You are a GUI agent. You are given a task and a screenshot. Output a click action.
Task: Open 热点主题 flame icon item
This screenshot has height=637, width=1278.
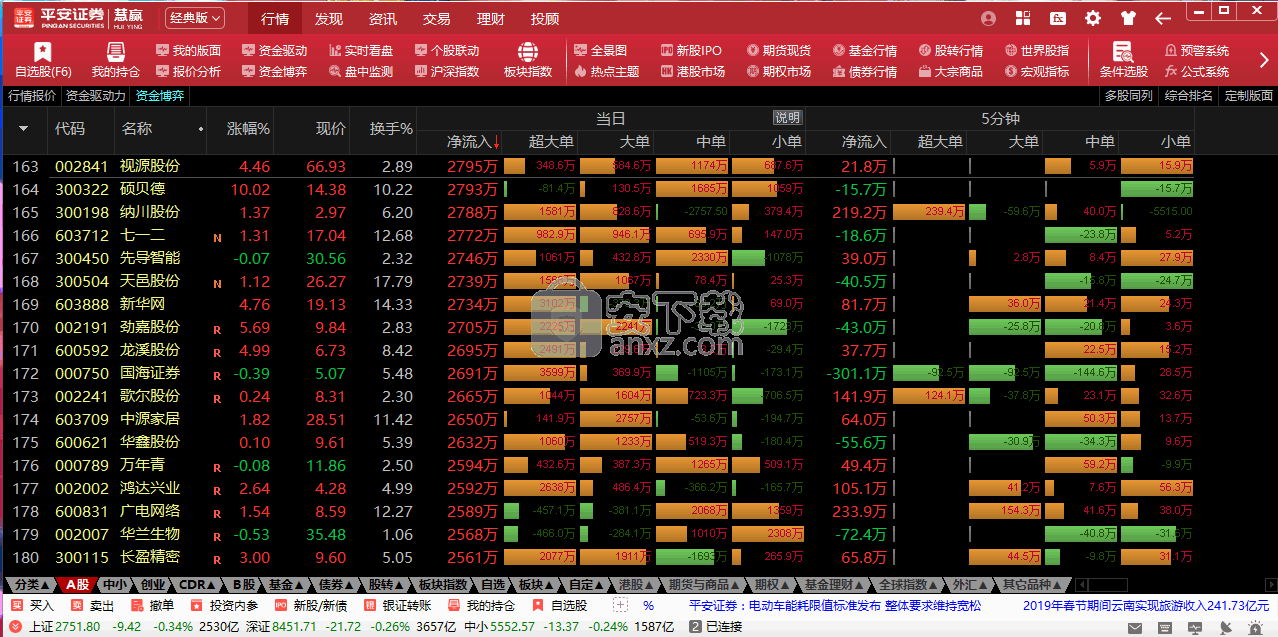tap(607, 71)
